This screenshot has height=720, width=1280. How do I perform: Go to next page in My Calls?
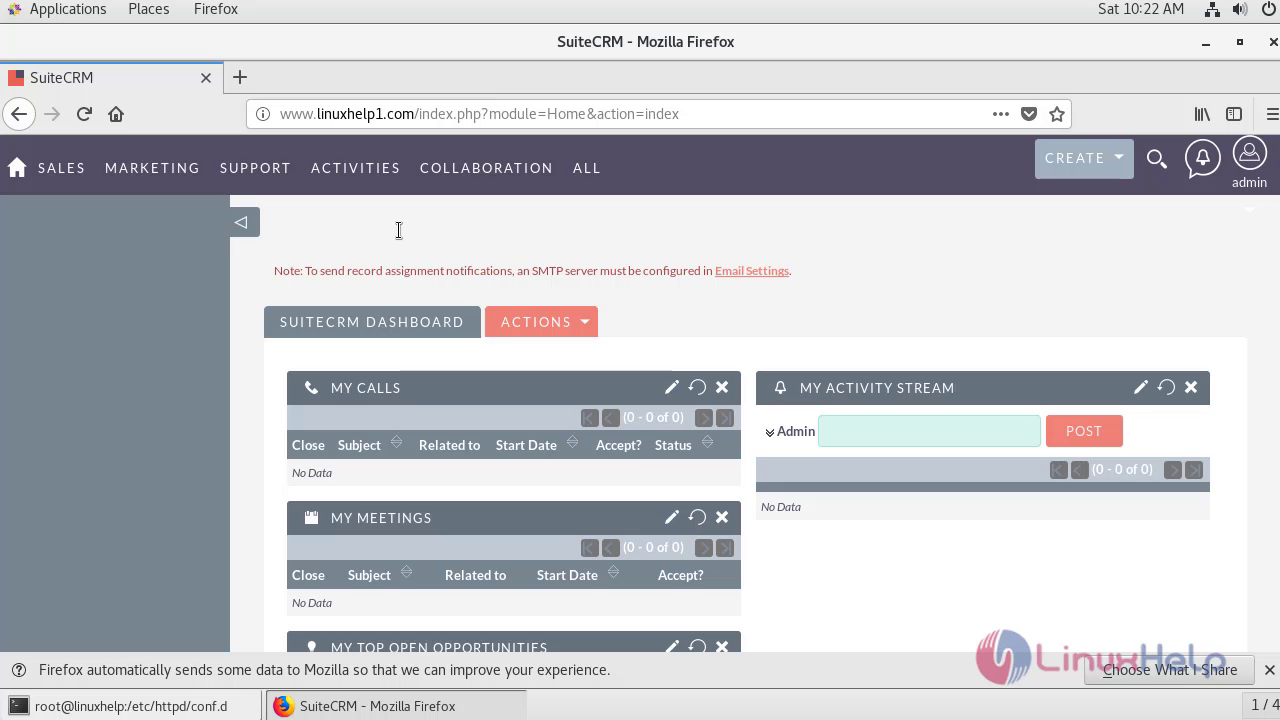pyautogui.click(x=704, y=418)
